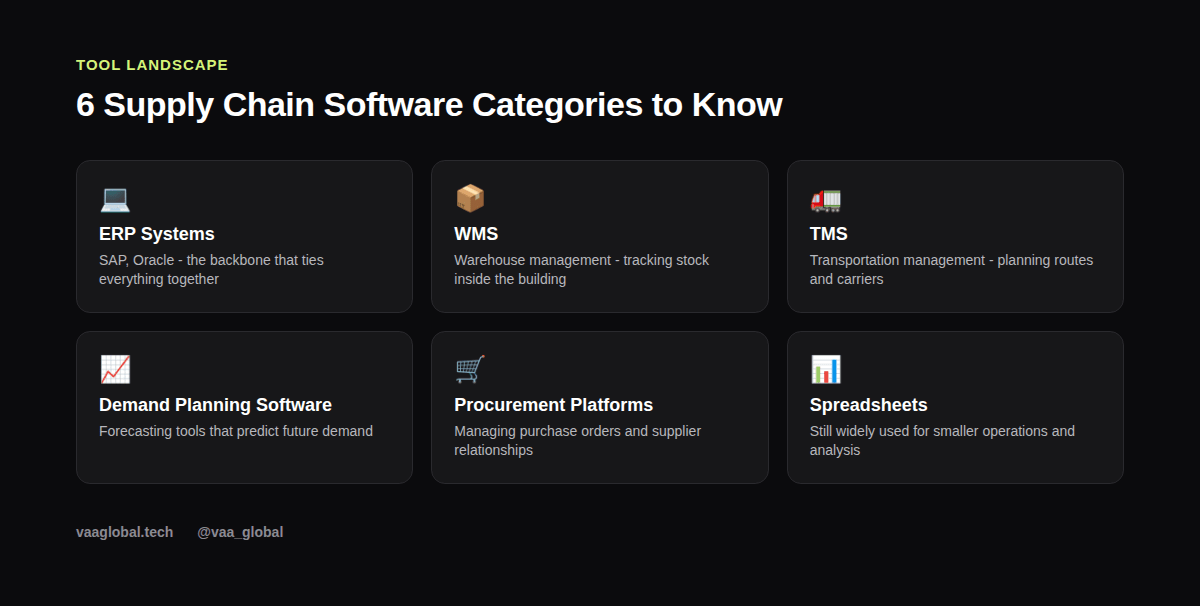Click the 'Transportation management - planning routes' description

tap(952, 270)
